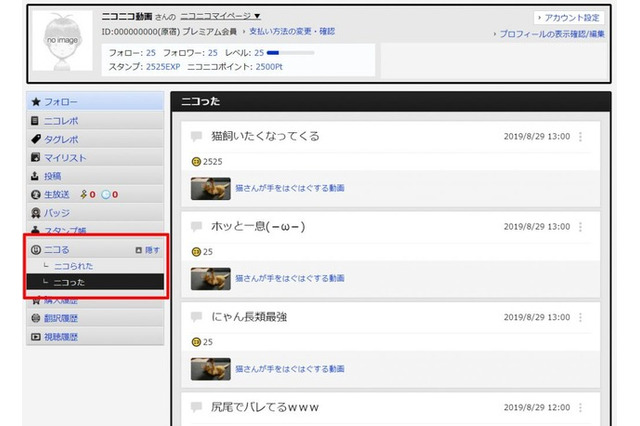Click ニコニコポイント 2500Pt value
The height and width of the screenshot is (426, 640).
tap(269, 67)
